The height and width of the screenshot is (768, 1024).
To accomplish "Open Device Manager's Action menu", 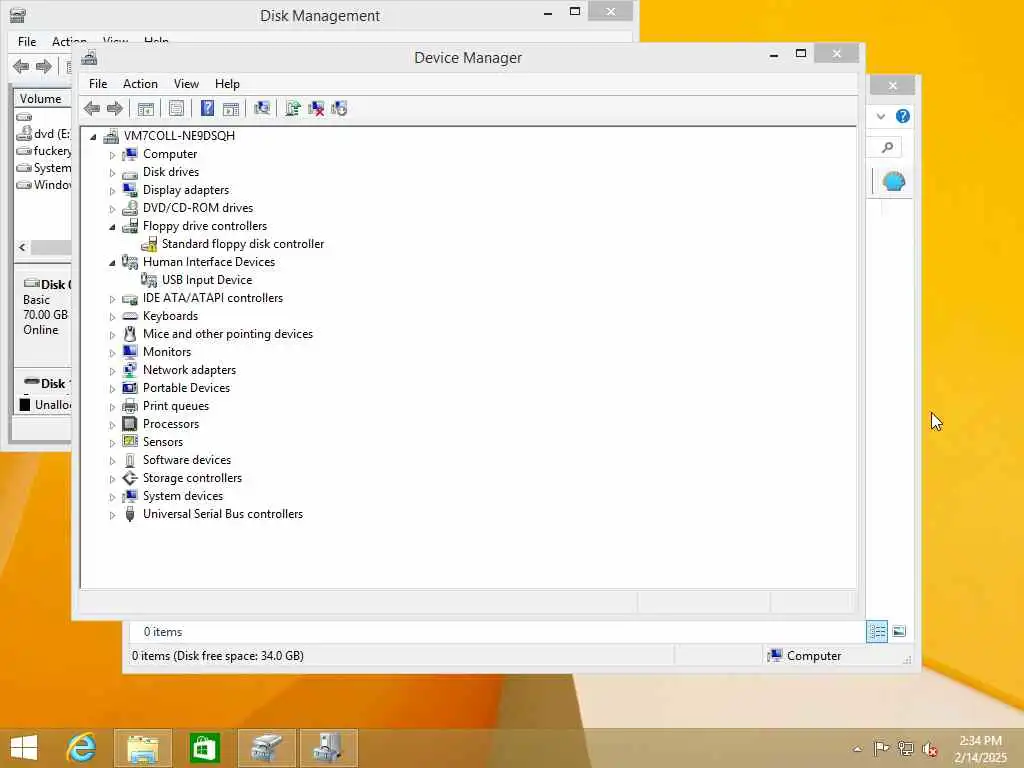I will click(x=140, y=84).
